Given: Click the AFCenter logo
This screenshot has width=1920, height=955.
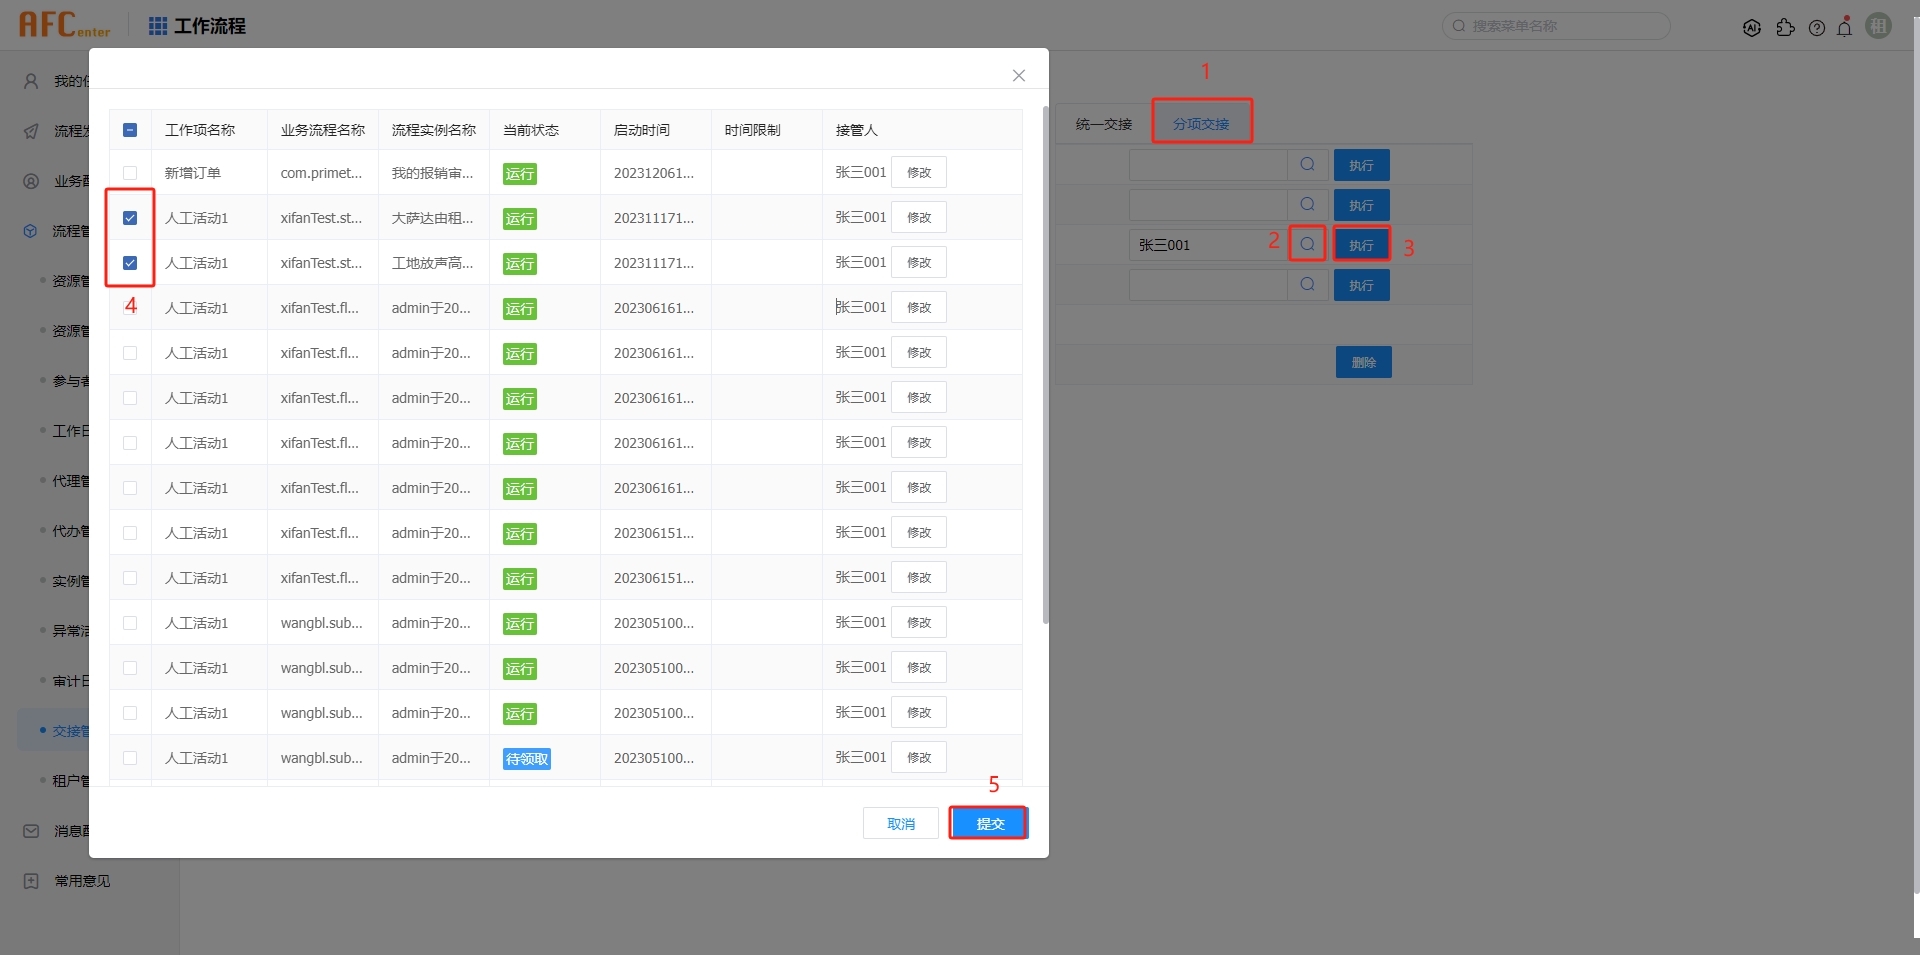Looking at the screenshot, I should 63,25.
